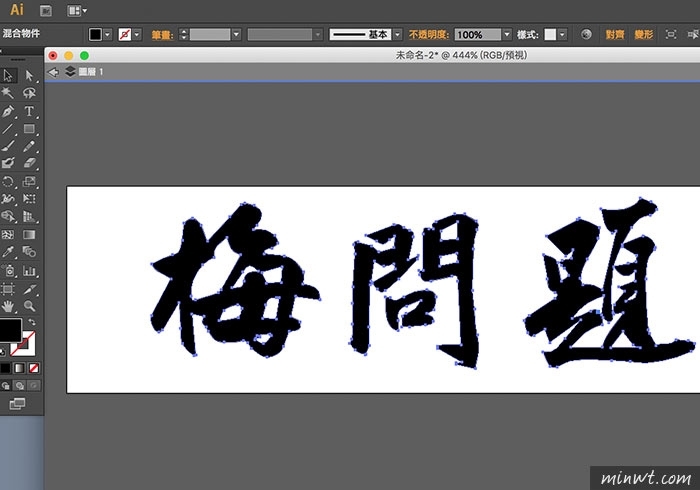Image resolution: width=700 pixels, height=490 pixels.
Task: Select the Rectangle shape tool
Action: pos(30,129)
